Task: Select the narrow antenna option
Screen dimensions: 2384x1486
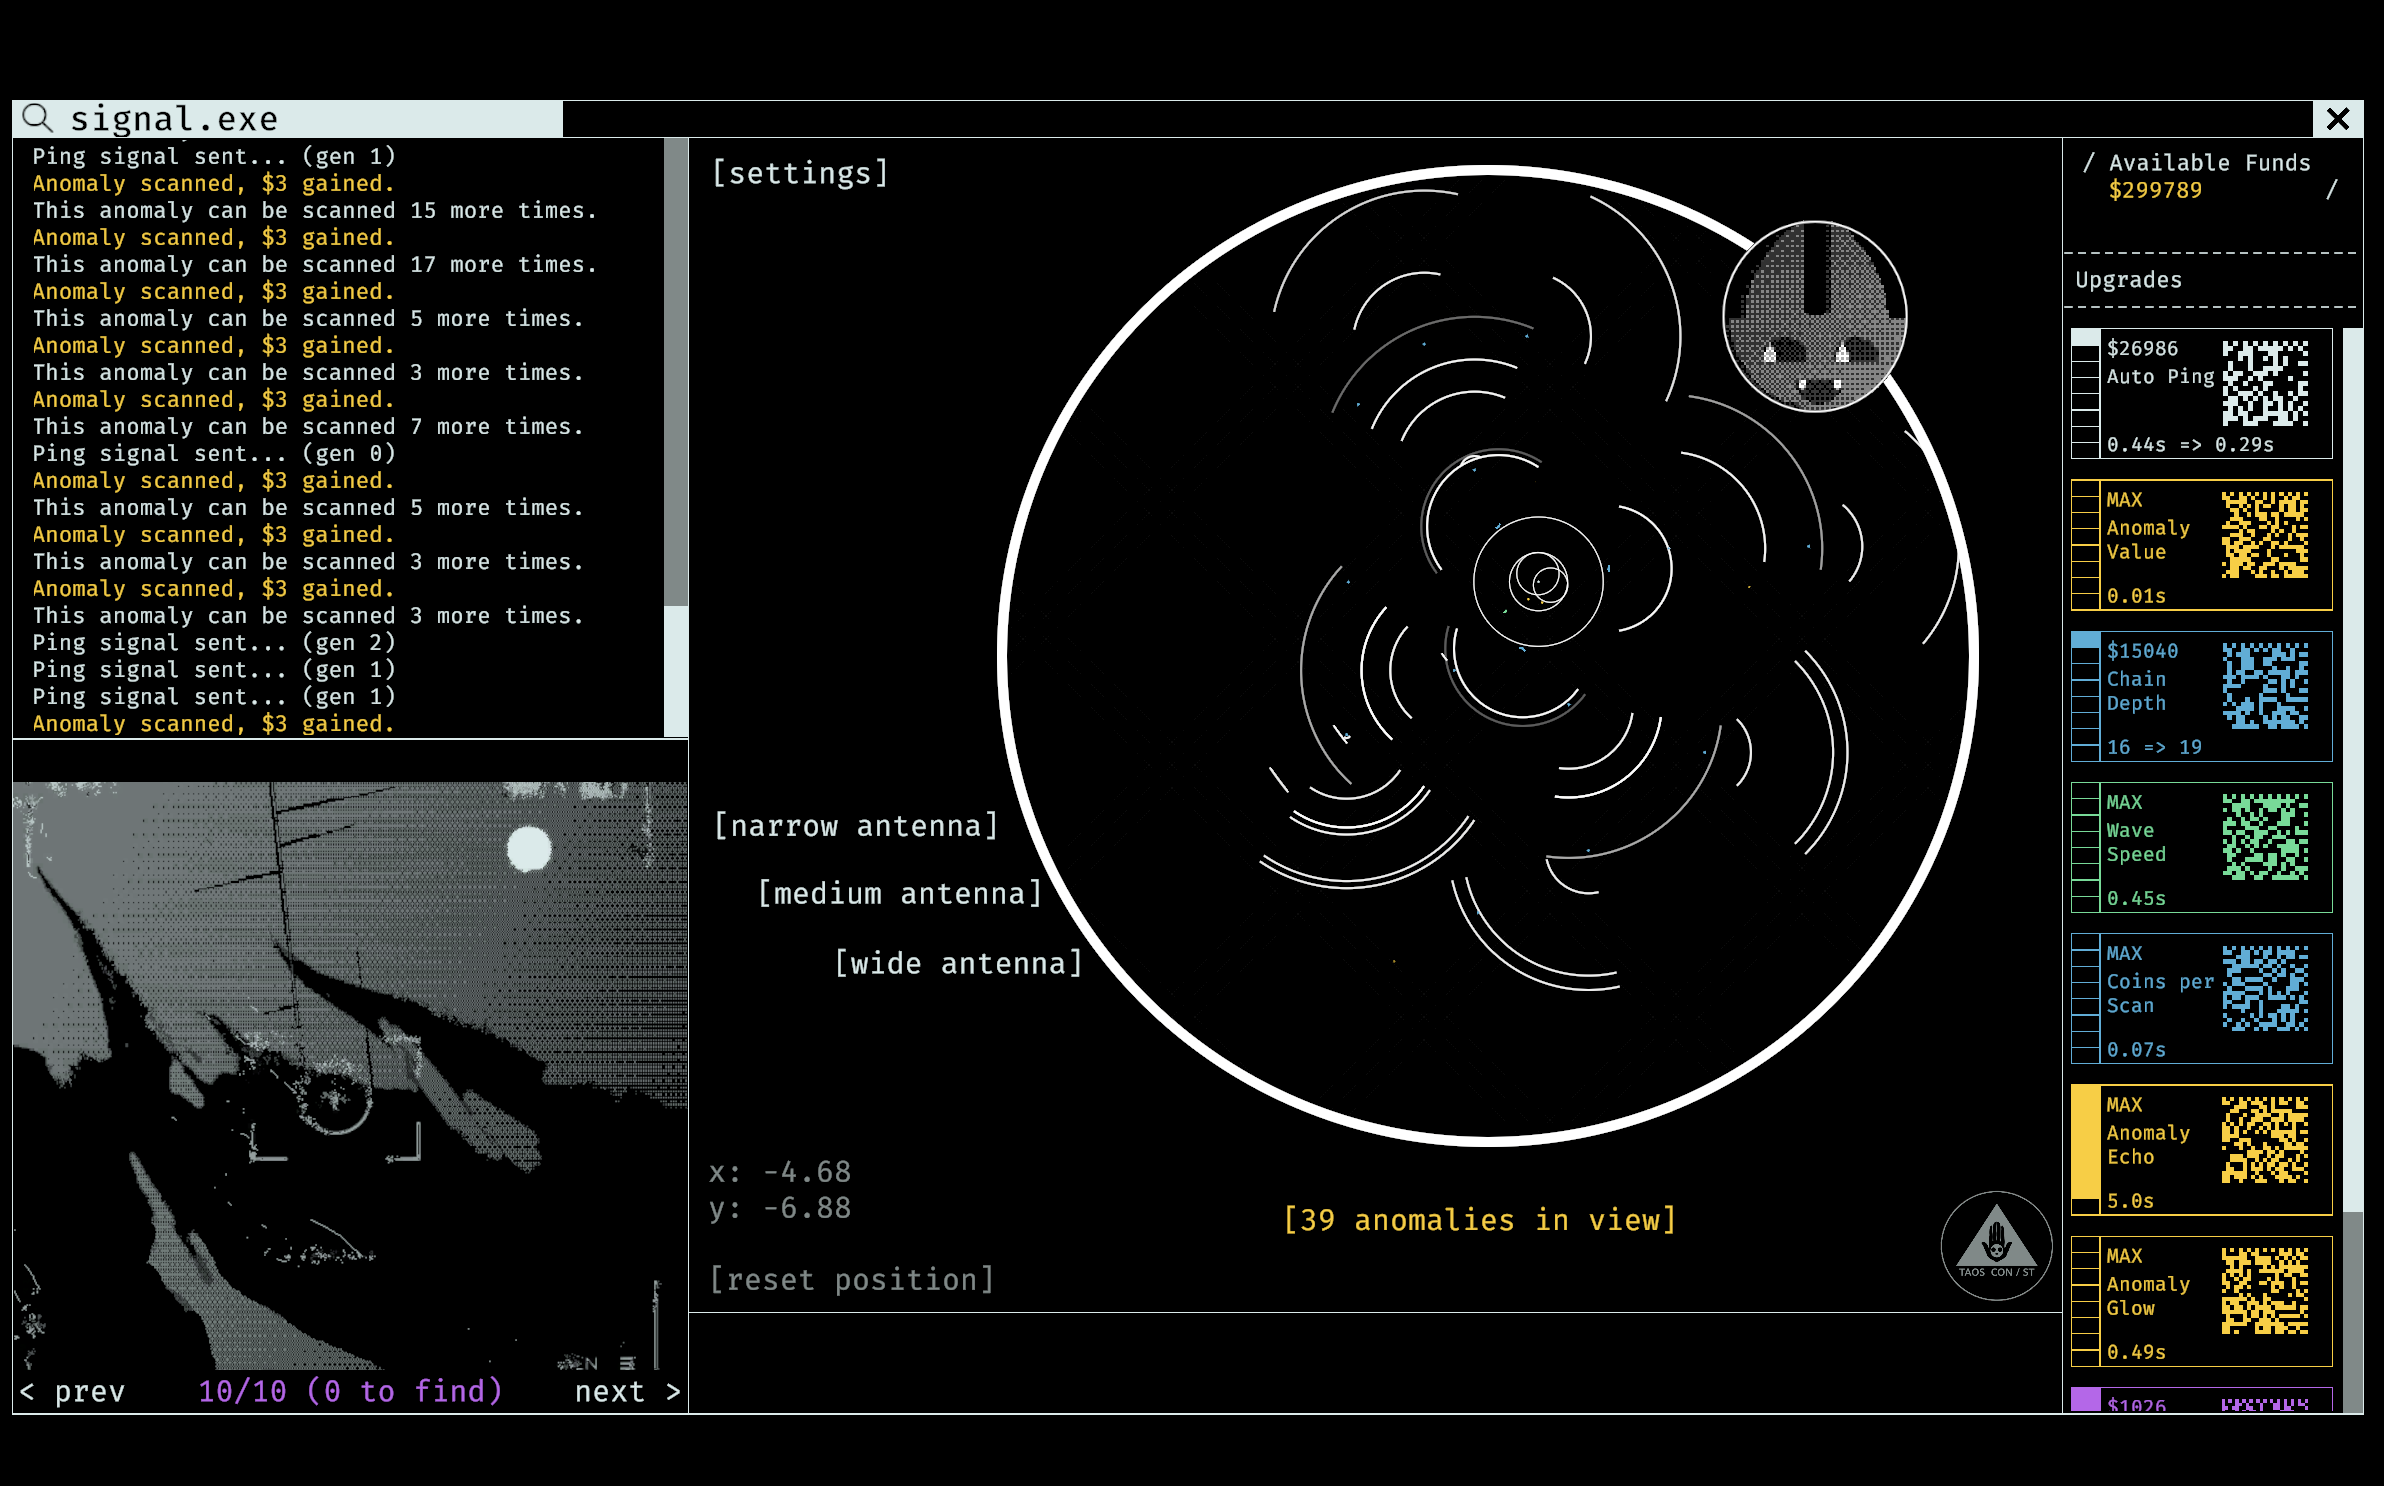Action: pyautogui.click(x=856, y=826)
